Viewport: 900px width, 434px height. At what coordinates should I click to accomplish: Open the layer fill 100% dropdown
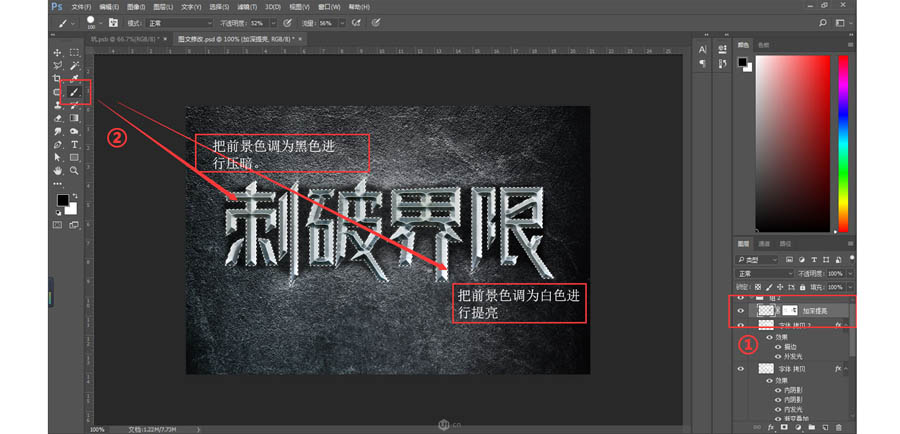point(850,287)
